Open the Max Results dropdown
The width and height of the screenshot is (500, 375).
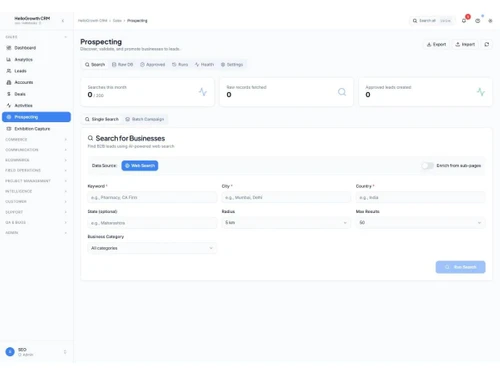(x=420, y=222)
